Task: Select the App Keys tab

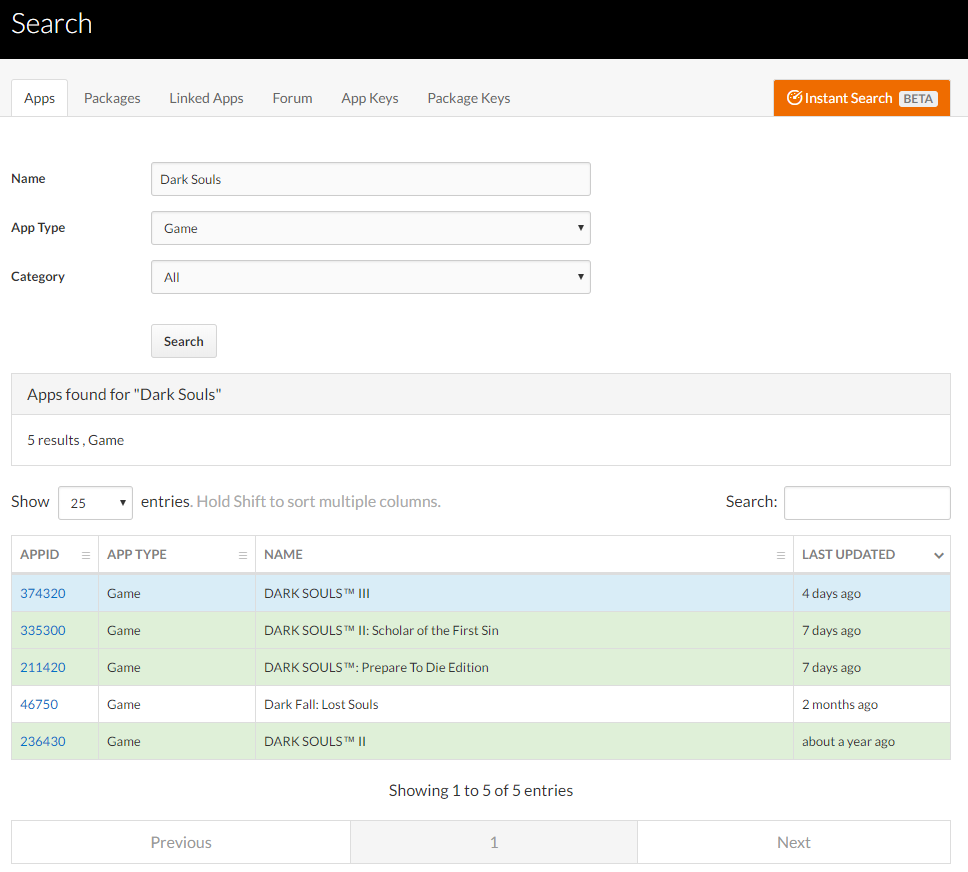Action: tap(370, 98)
